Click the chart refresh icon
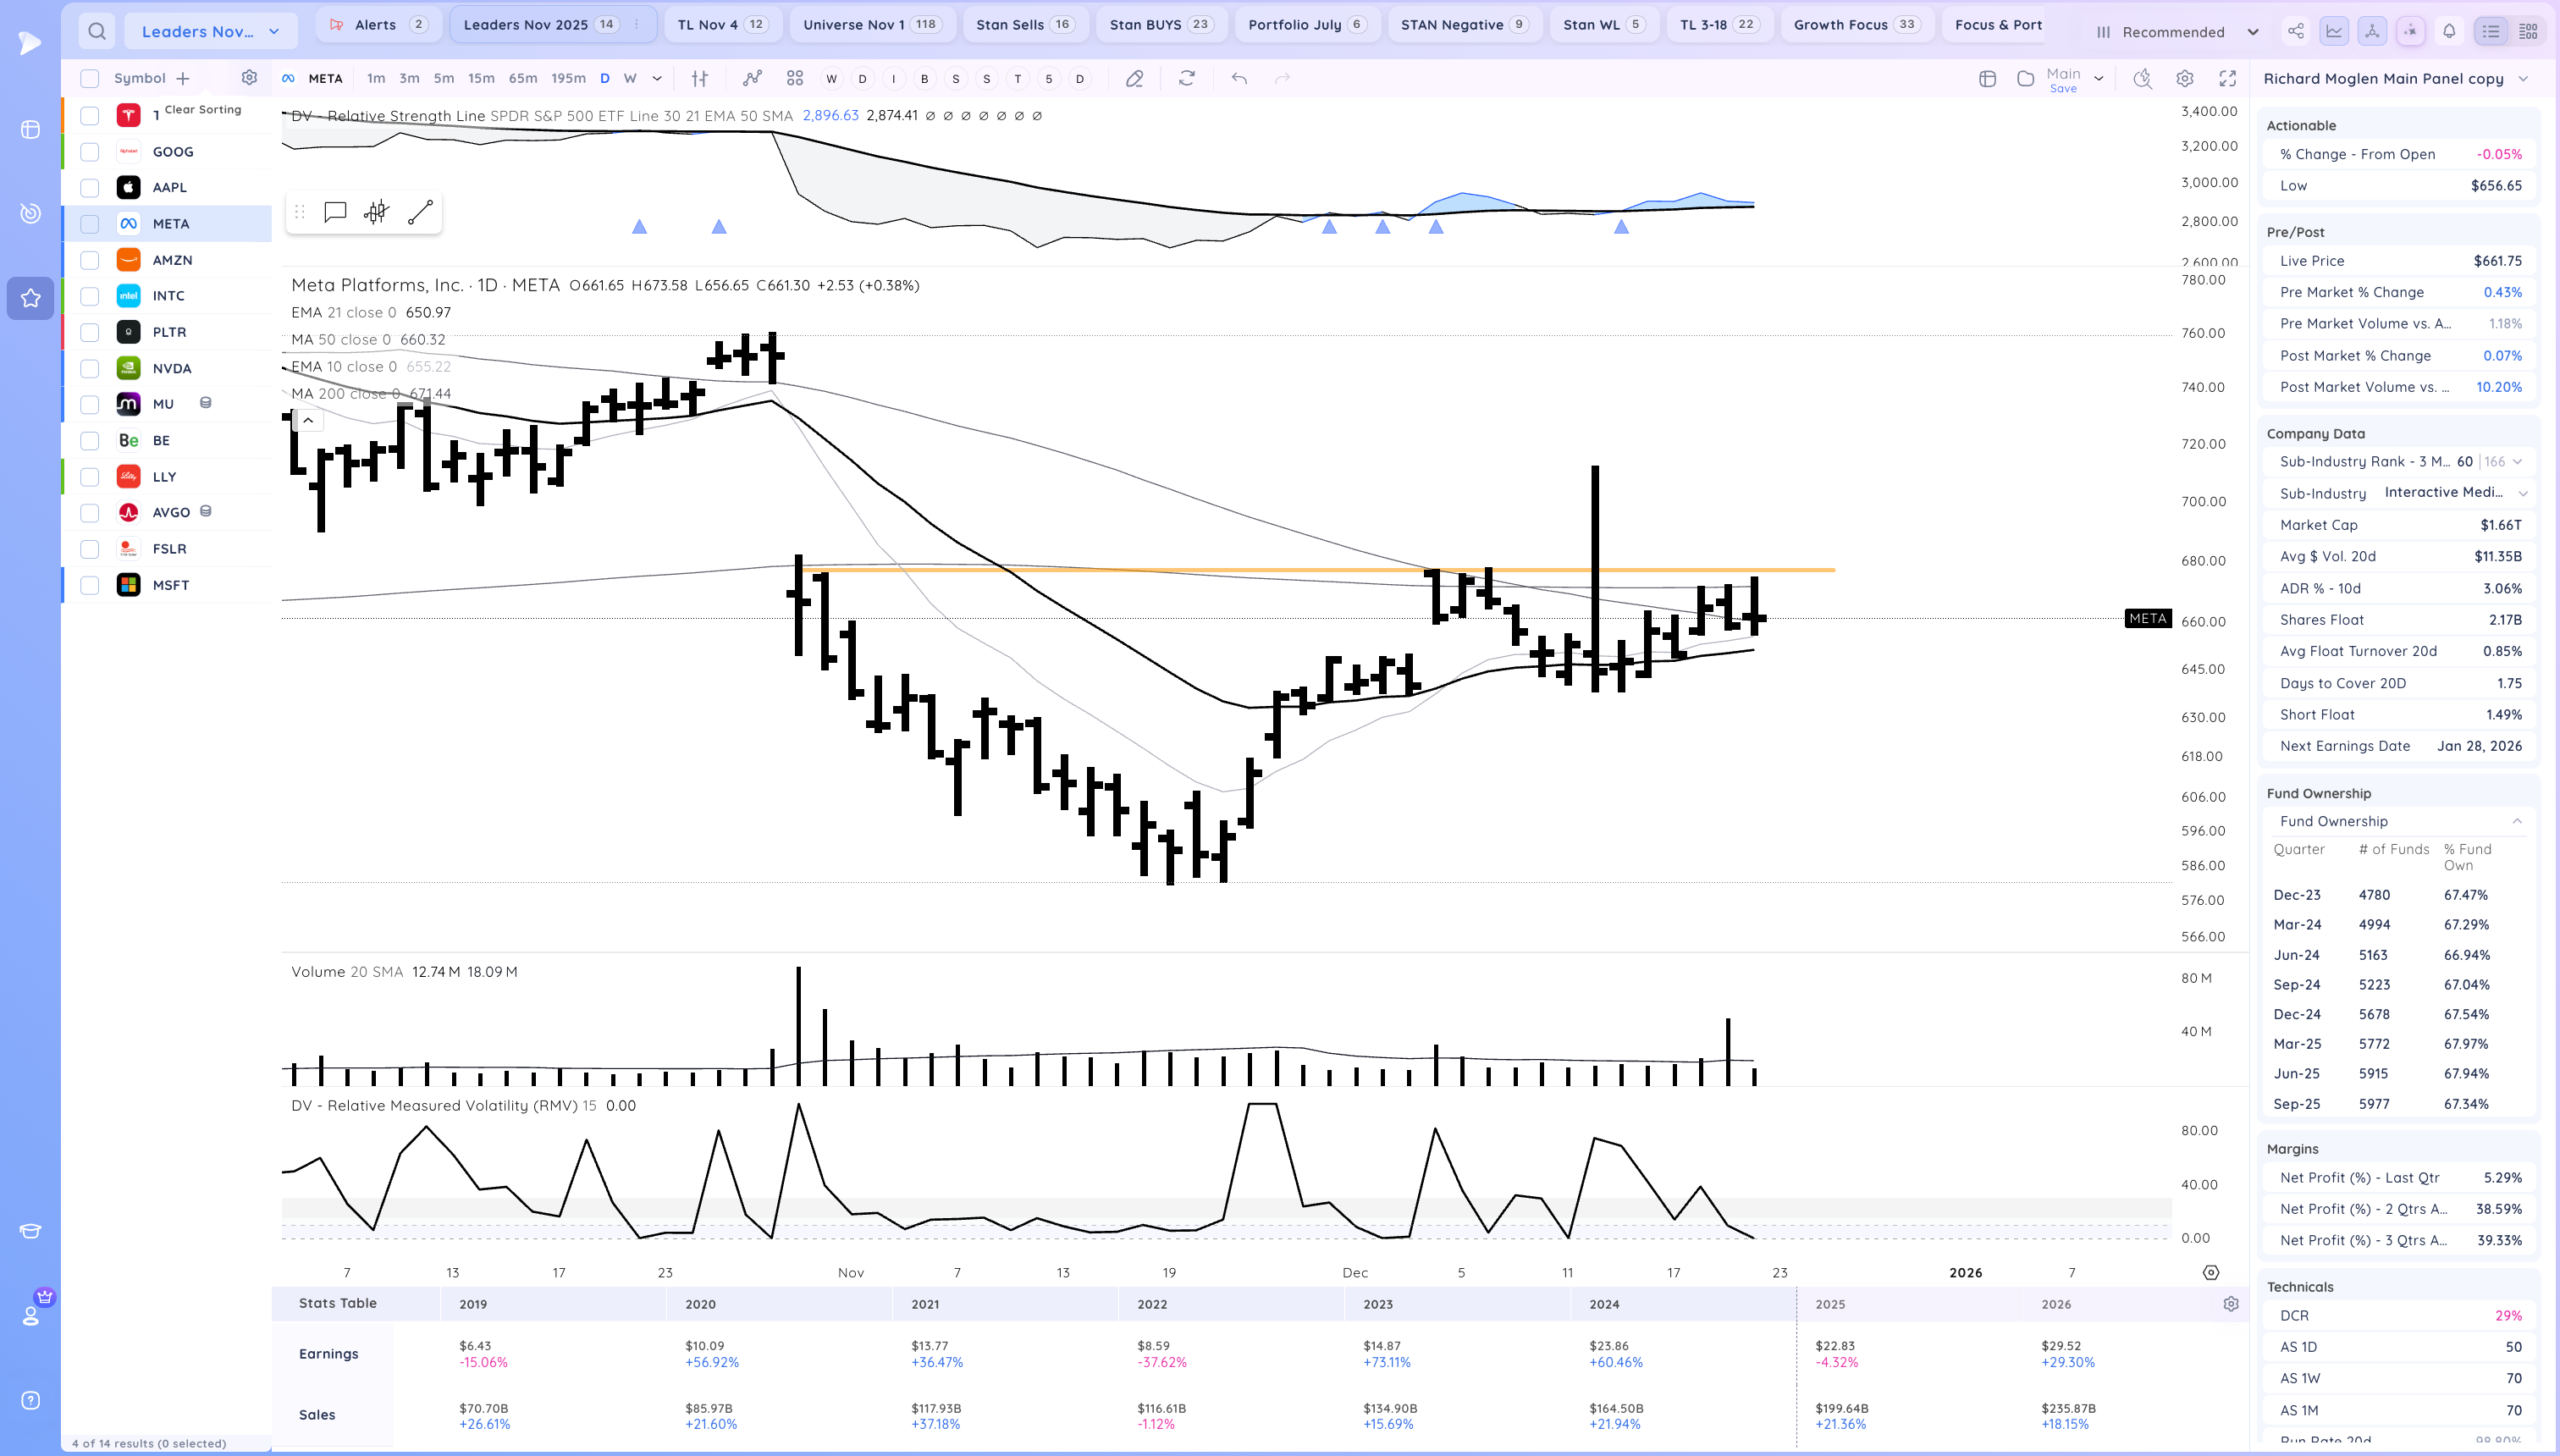This screenshot has width=2560, height=1456. coord(1187,78)
